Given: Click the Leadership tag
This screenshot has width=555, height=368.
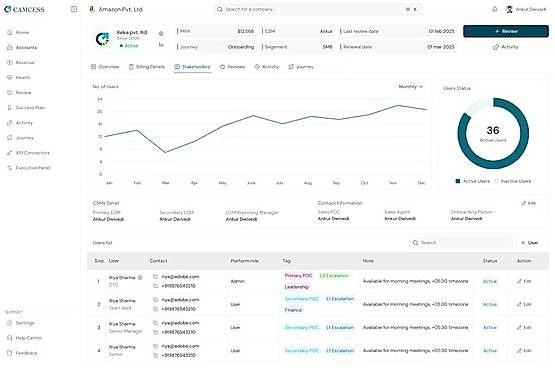Looking at the screenshot, I should point(297,287).
